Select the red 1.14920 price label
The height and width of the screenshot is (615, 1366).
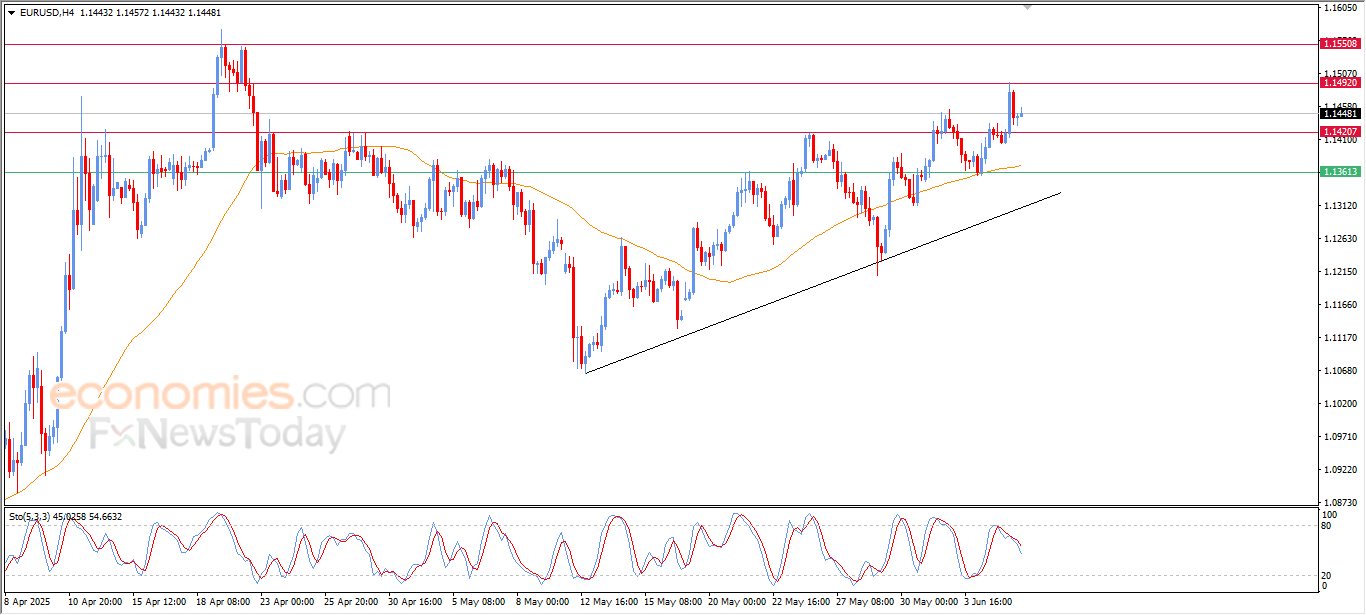click(x=1340, y=83)
